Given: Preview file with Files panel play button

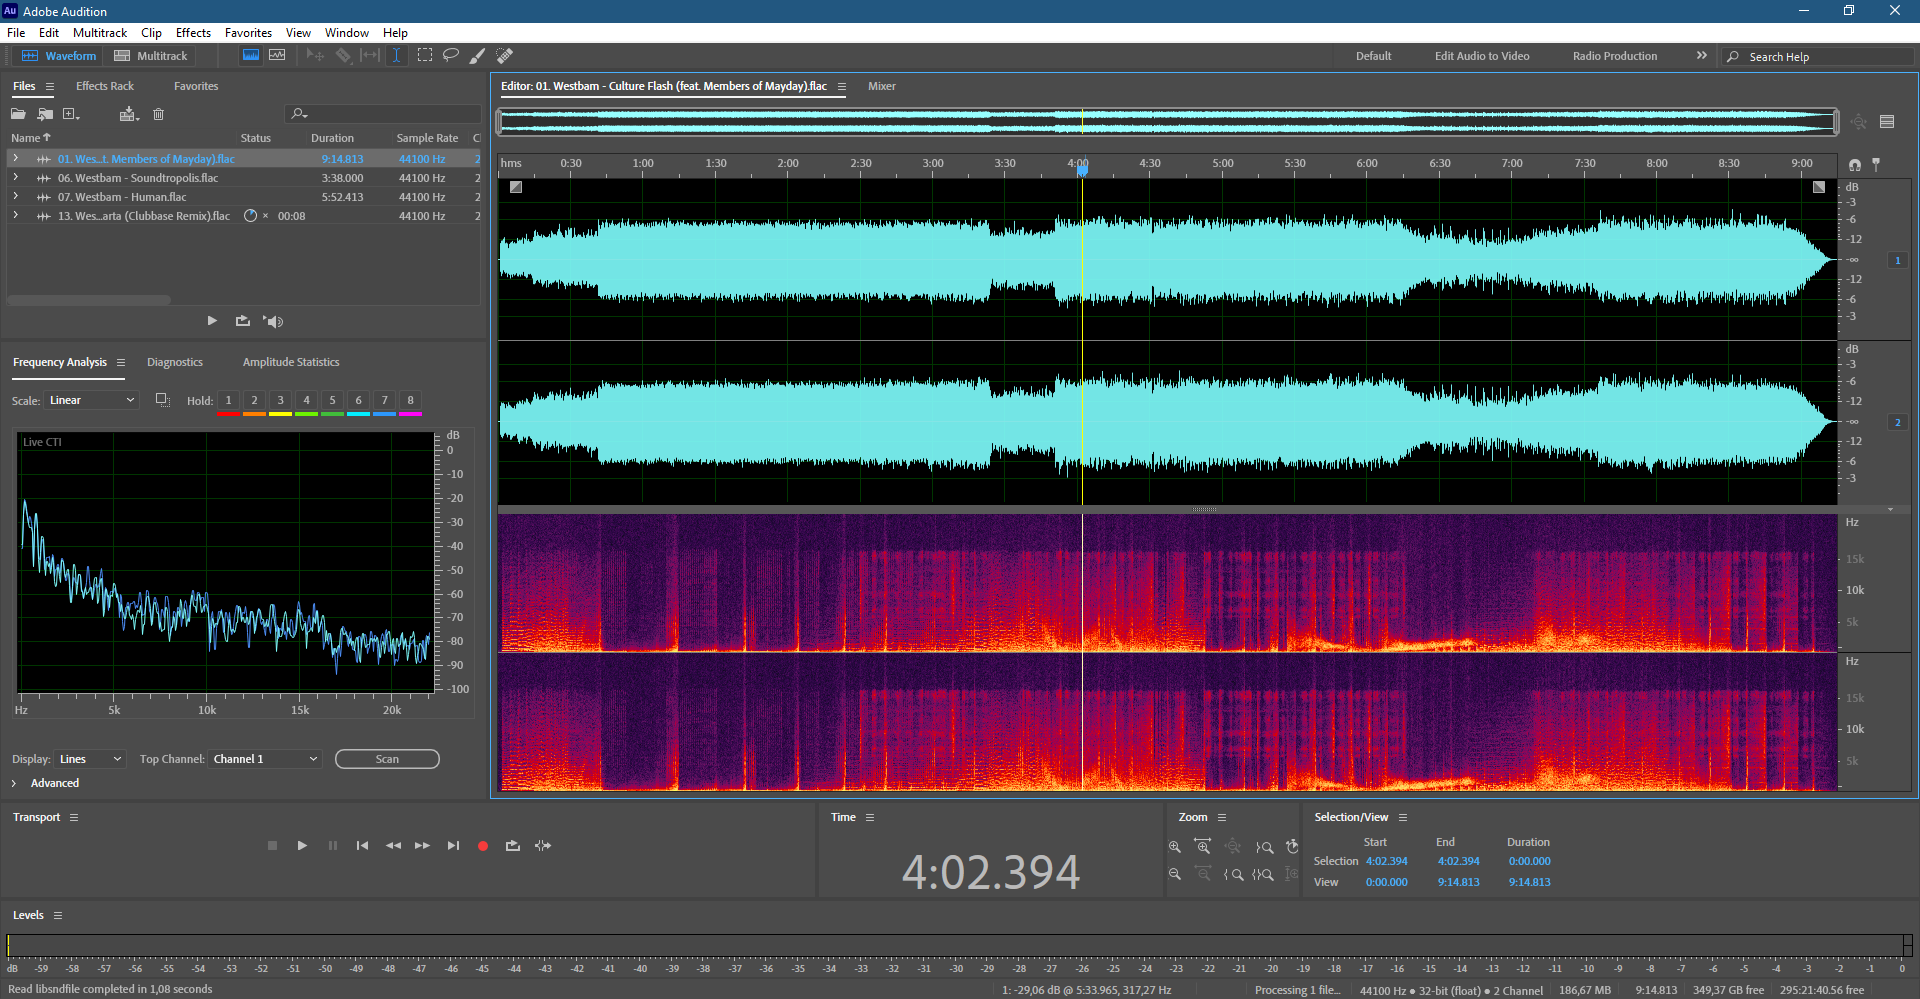Looking at the screenshot, I should [212, 321].
